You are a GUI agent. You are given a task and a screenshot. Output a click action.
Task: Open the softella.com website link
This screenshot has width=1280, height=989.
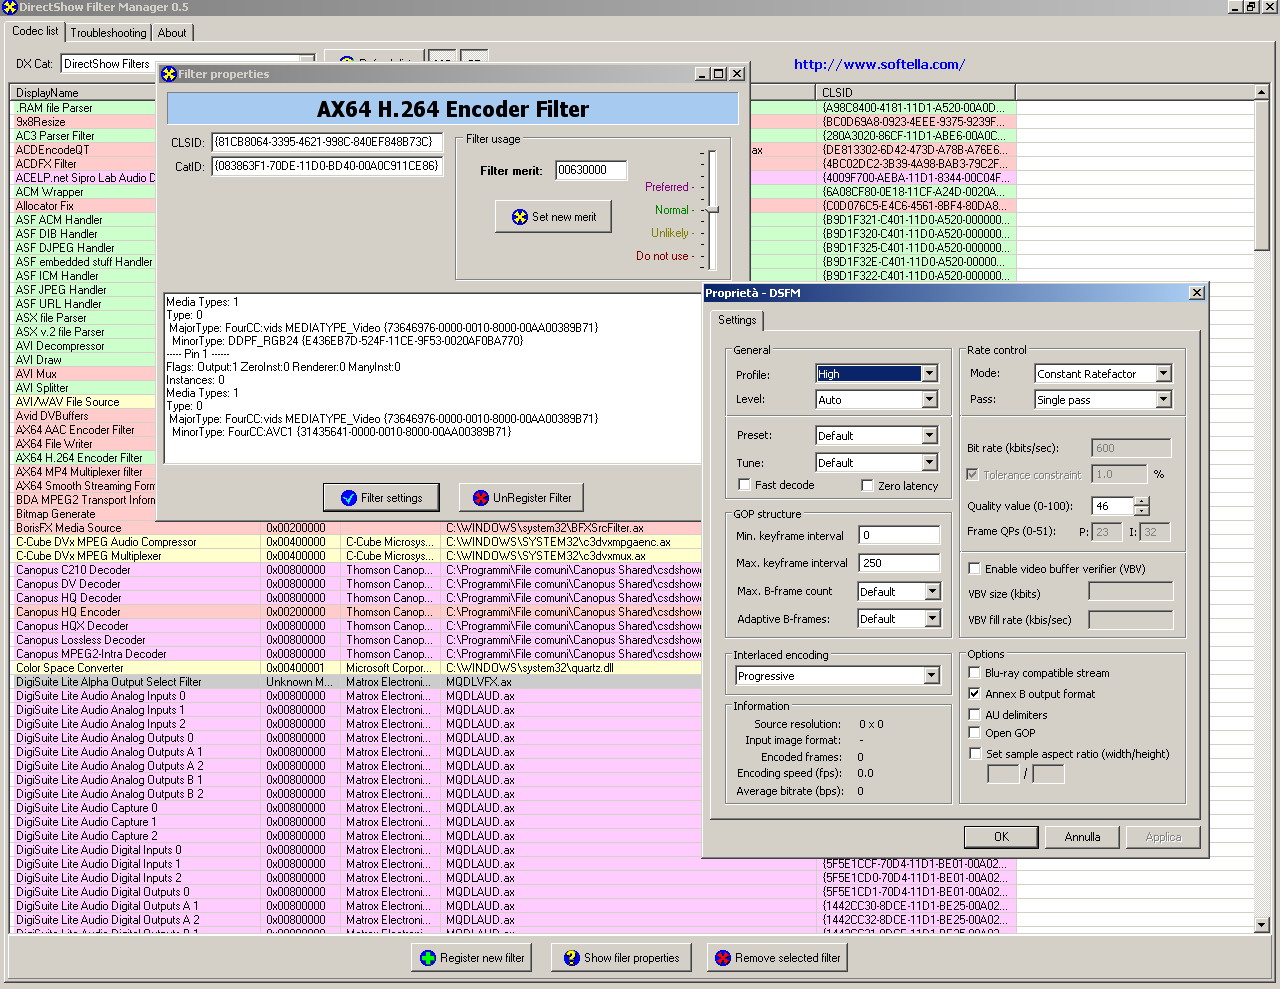879,64
